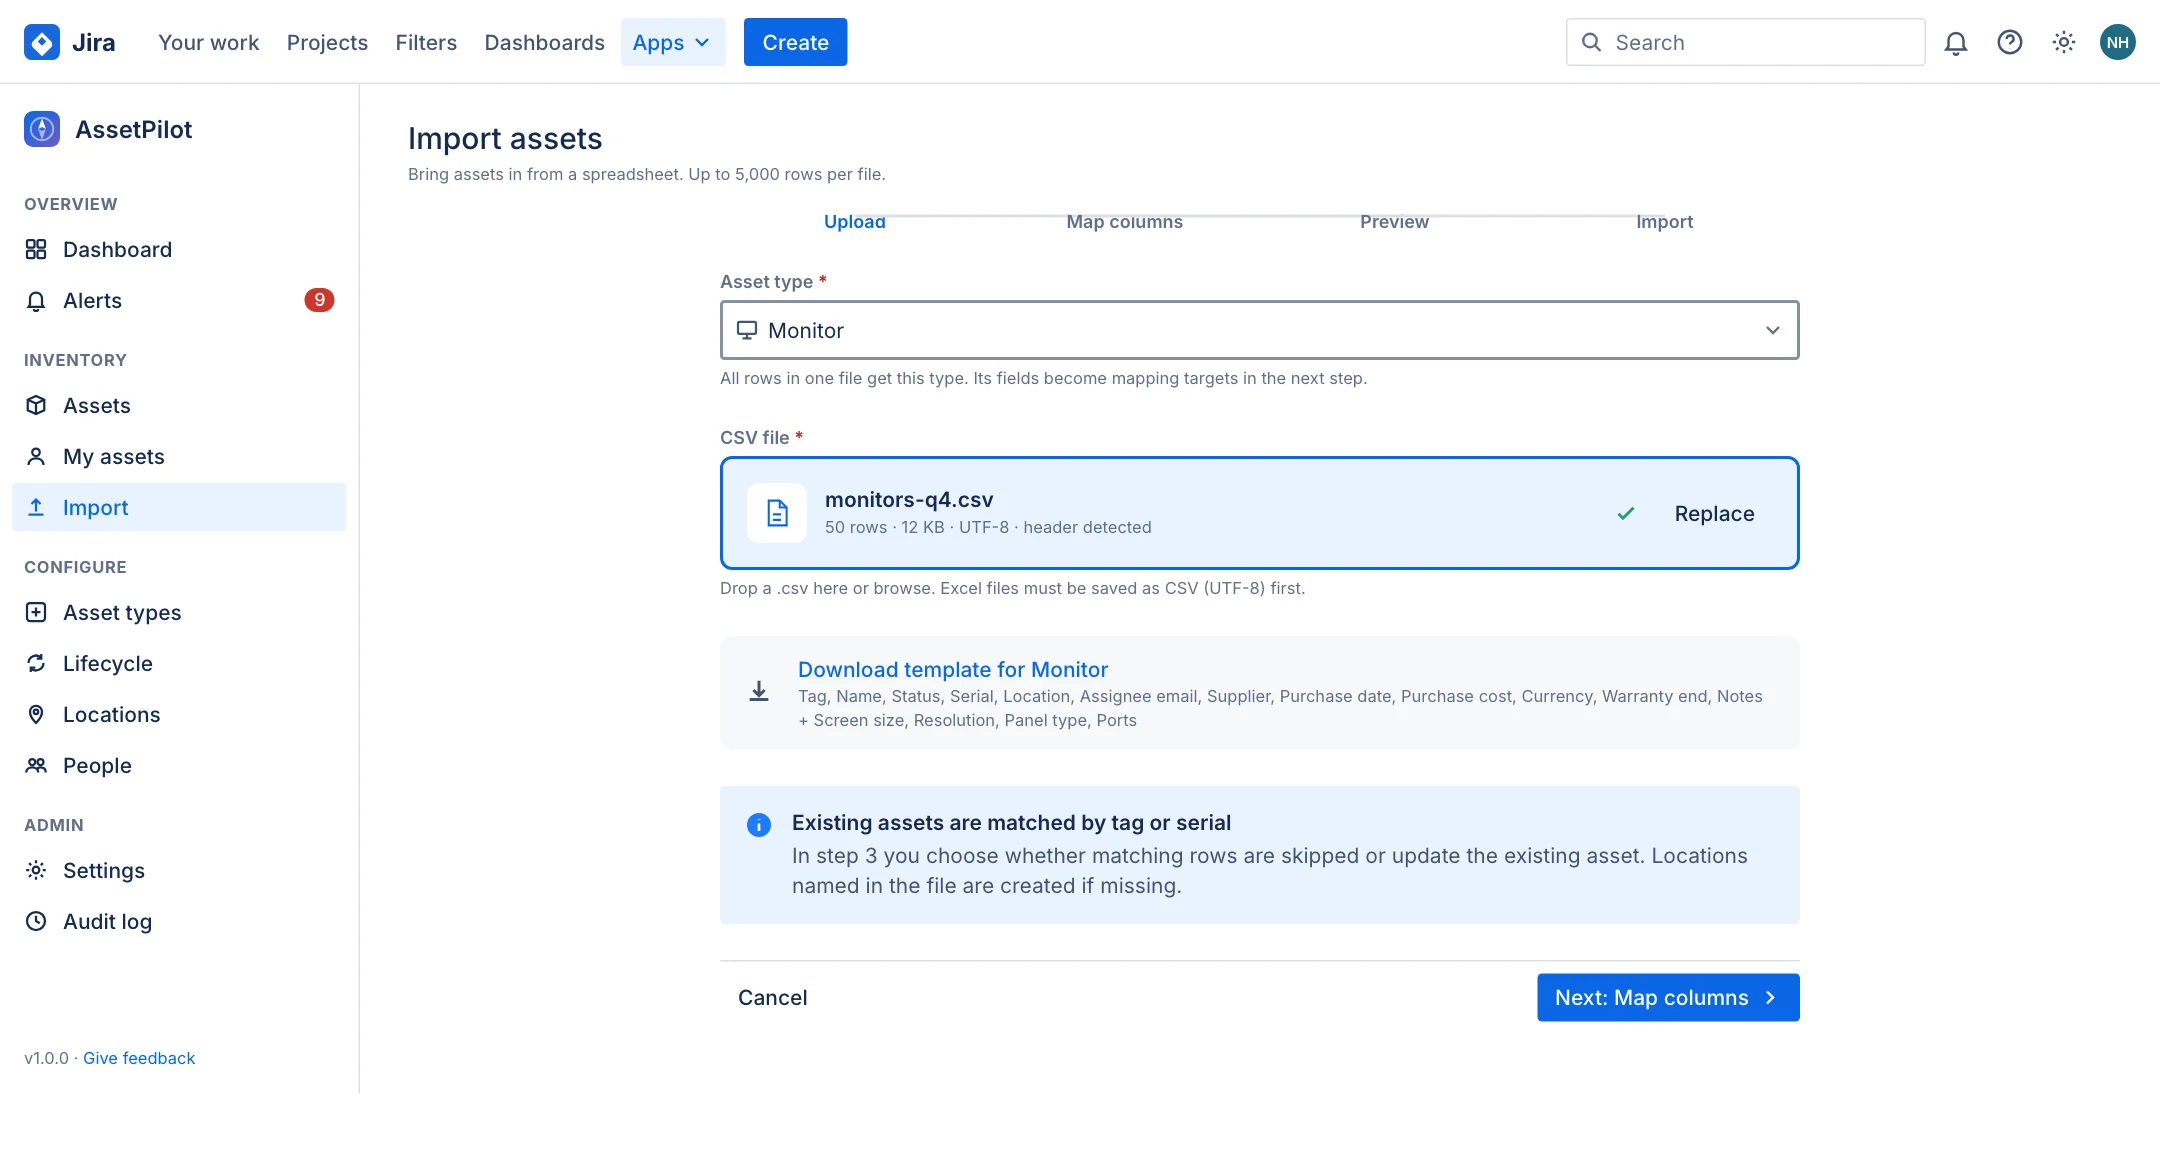This screenshot has height=1154, width=2160.
Task: Cancel the import
Action: point(772,997)
